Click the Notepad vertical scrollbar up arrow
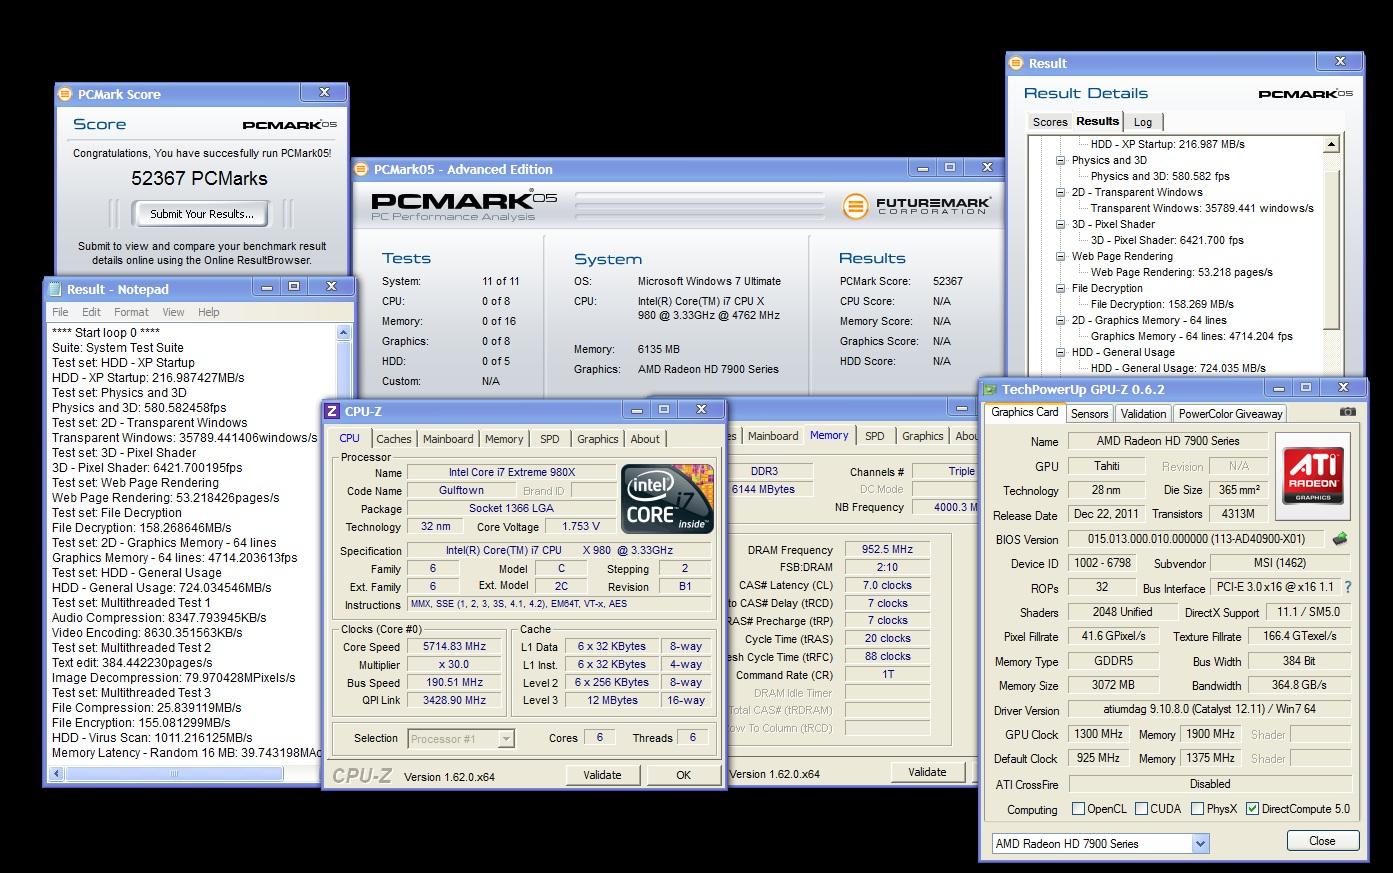 (345, 333)
